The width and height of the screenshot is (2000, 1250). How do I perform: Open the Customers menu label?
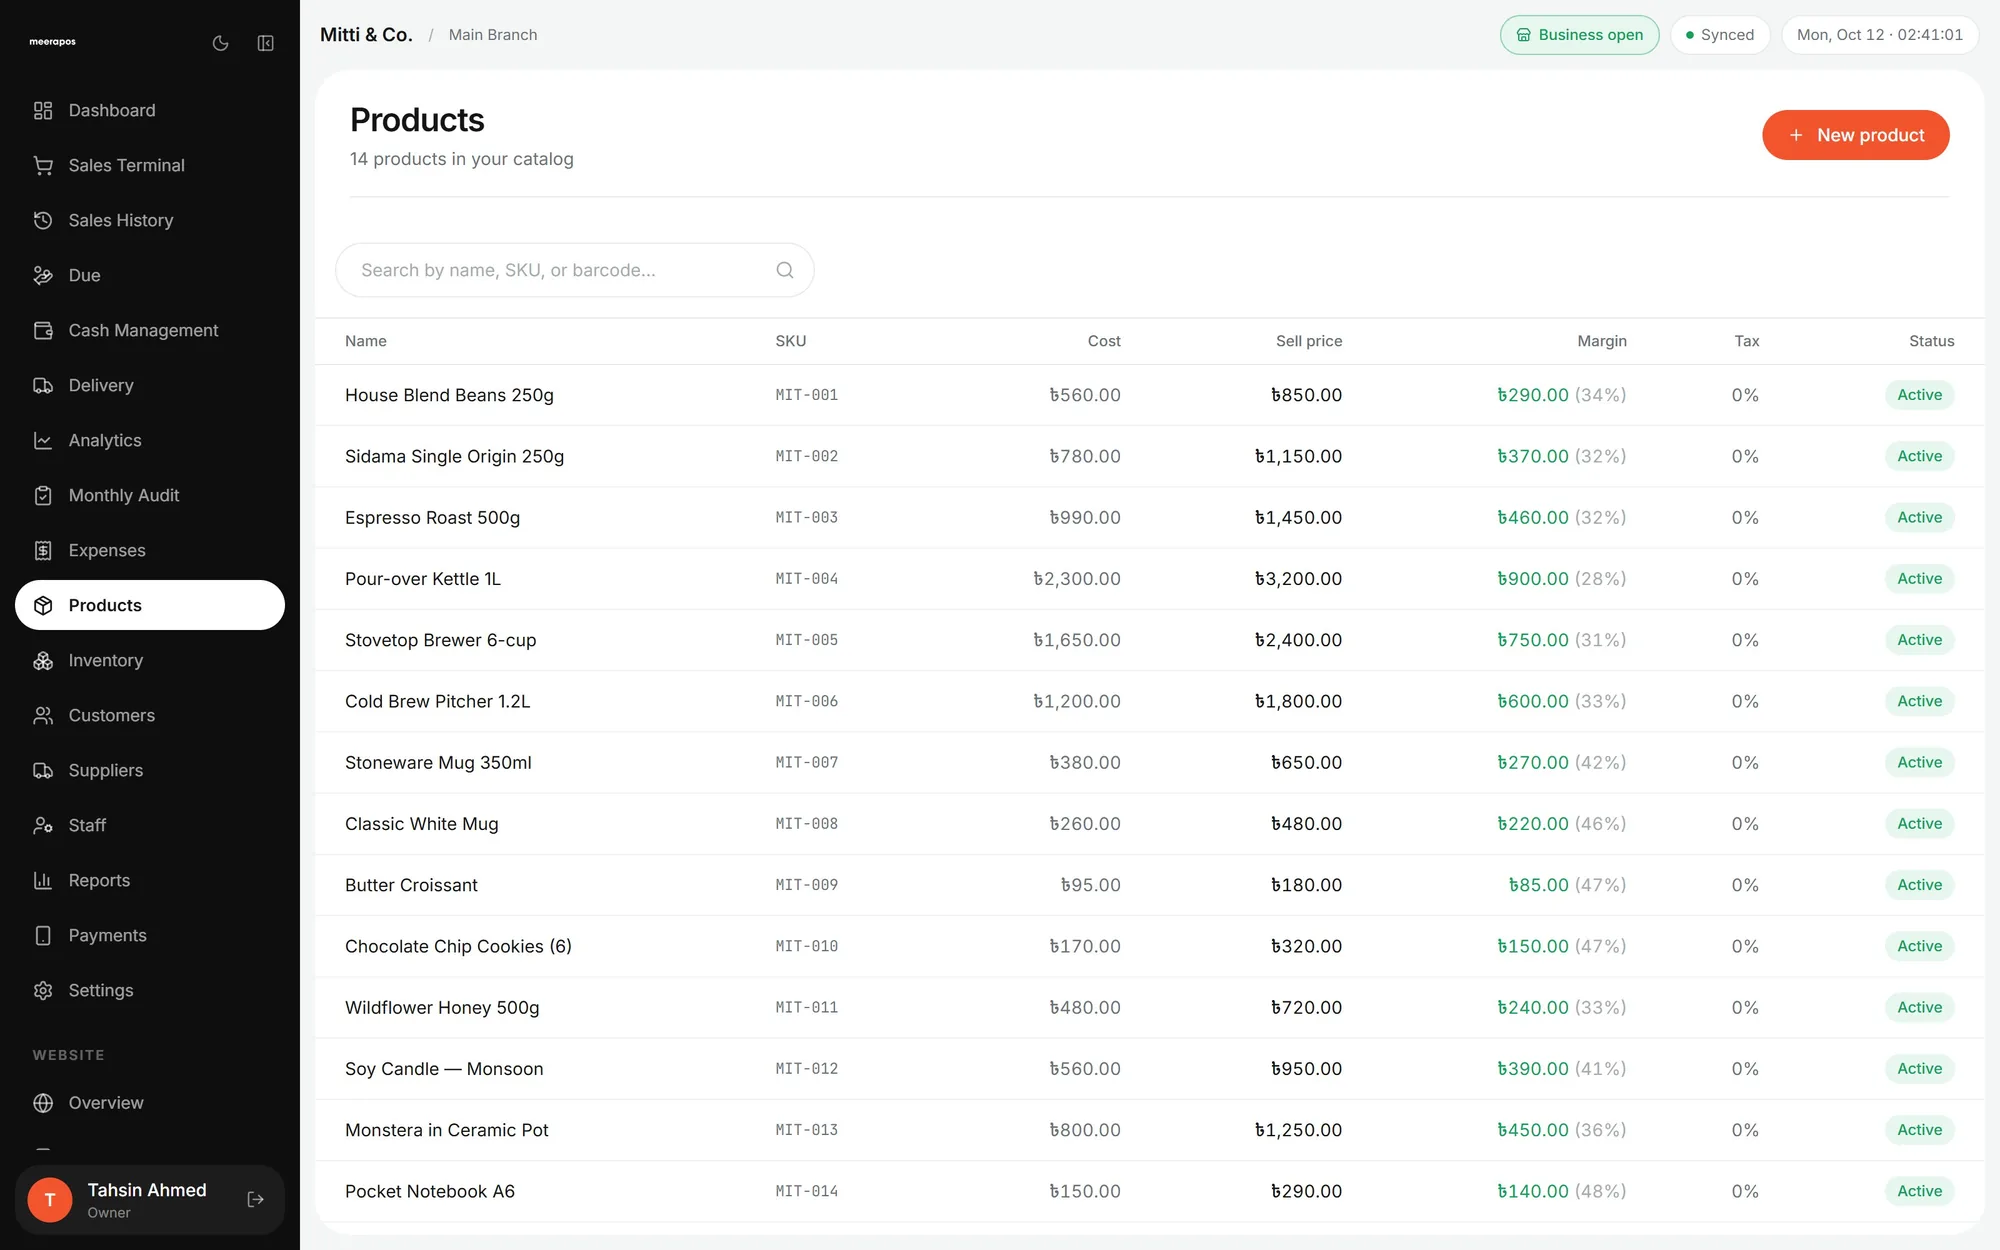(x=112, y=715)
